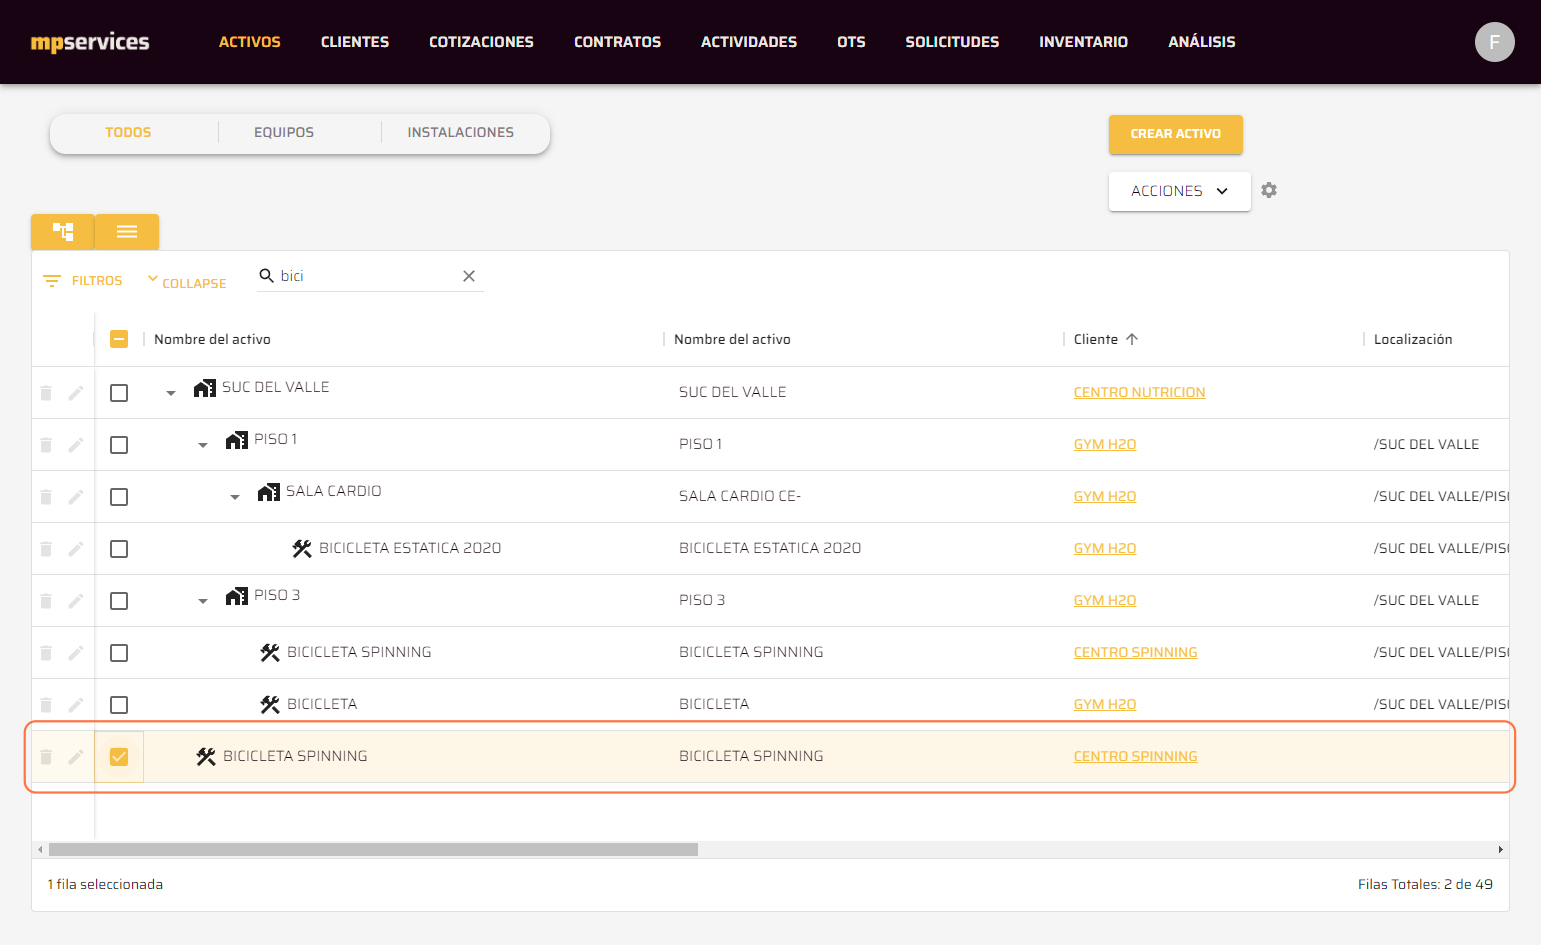Viewport: 1541px width, 945px height.
Task: Select the TODOS tab
Action: (128, 132)
